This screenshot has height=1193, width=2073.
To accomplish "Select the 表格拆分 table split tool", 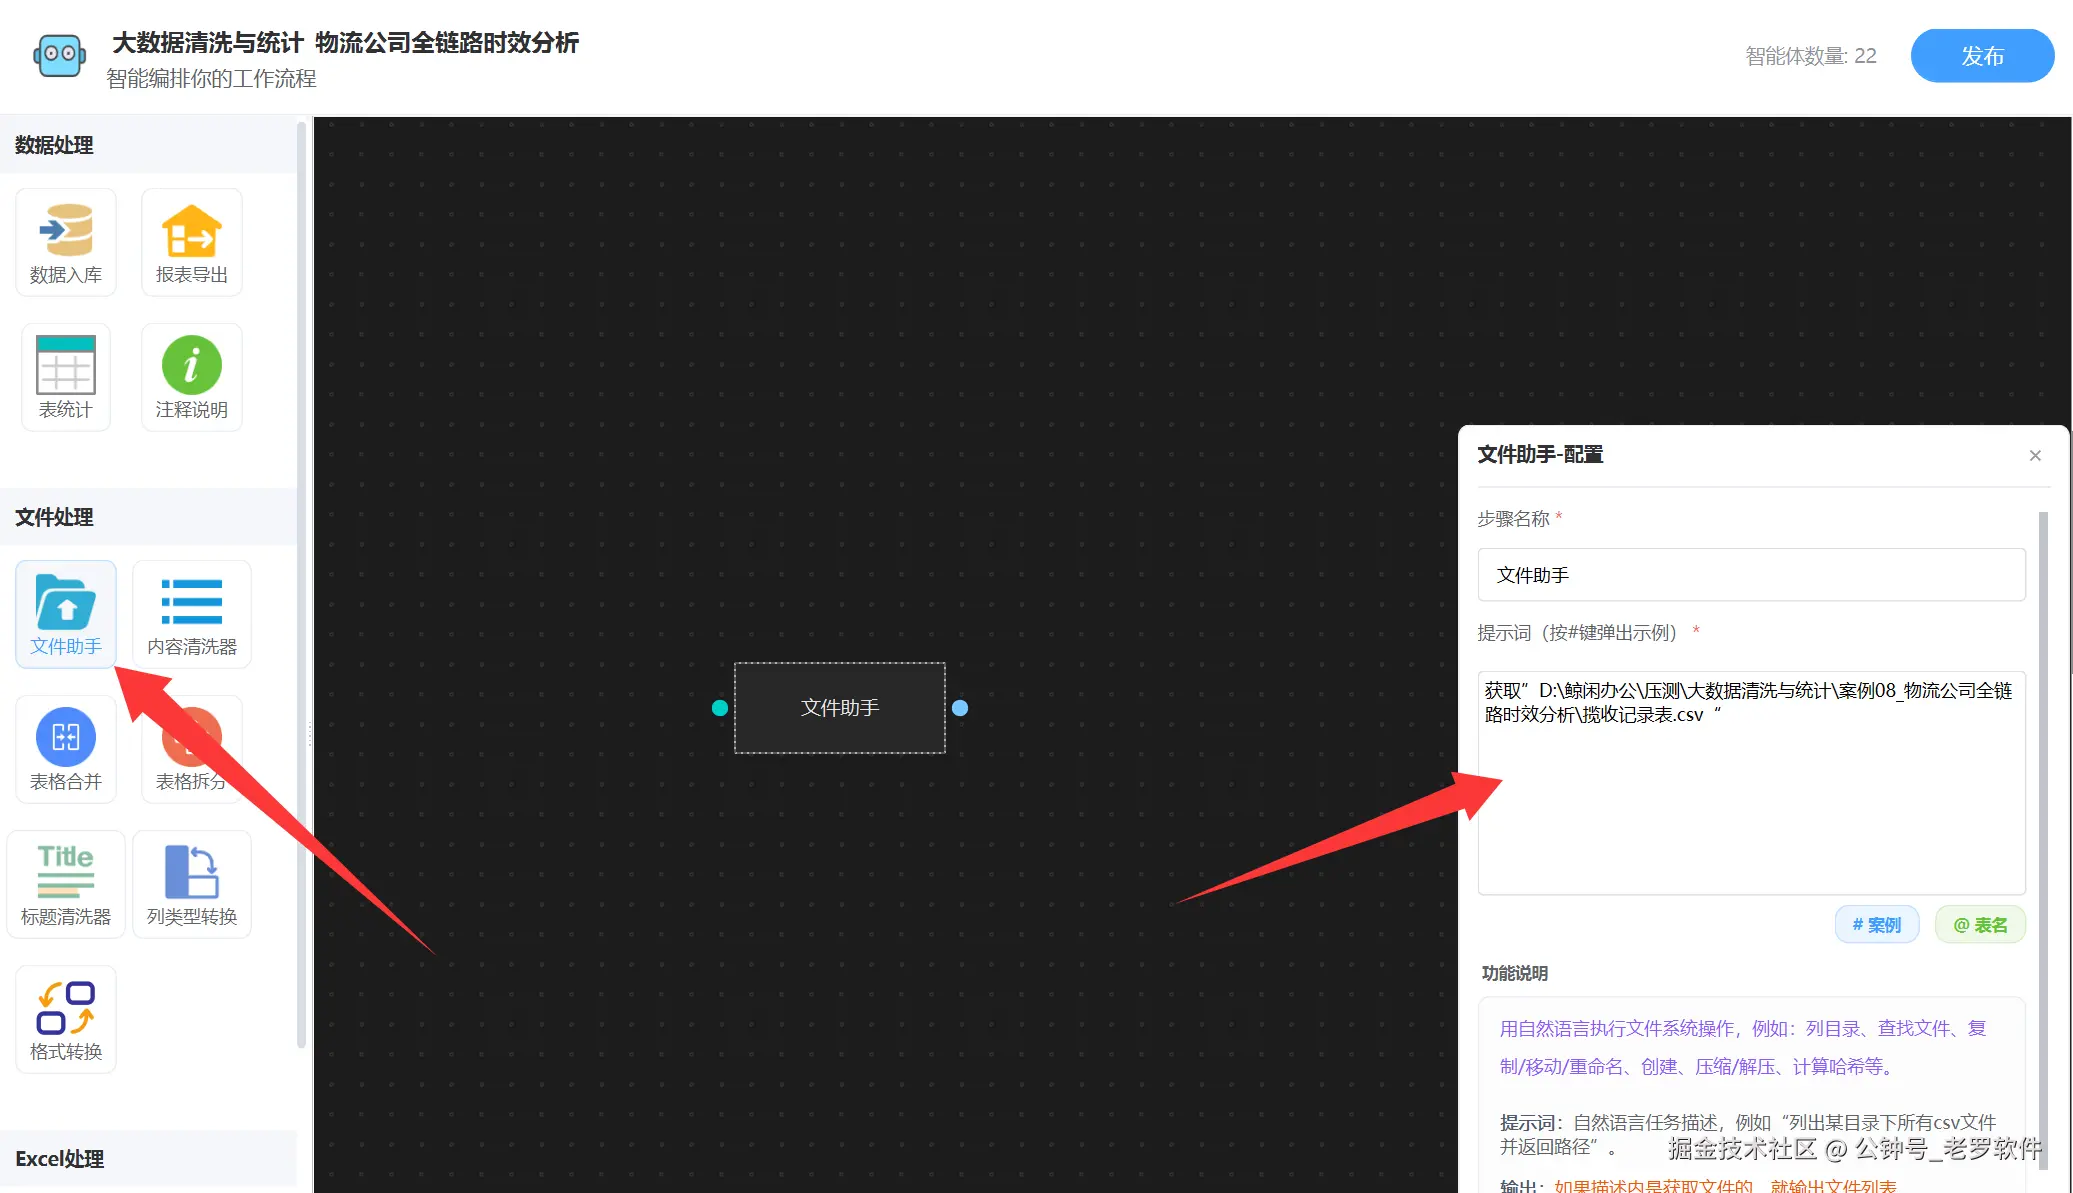I will 192,750.
